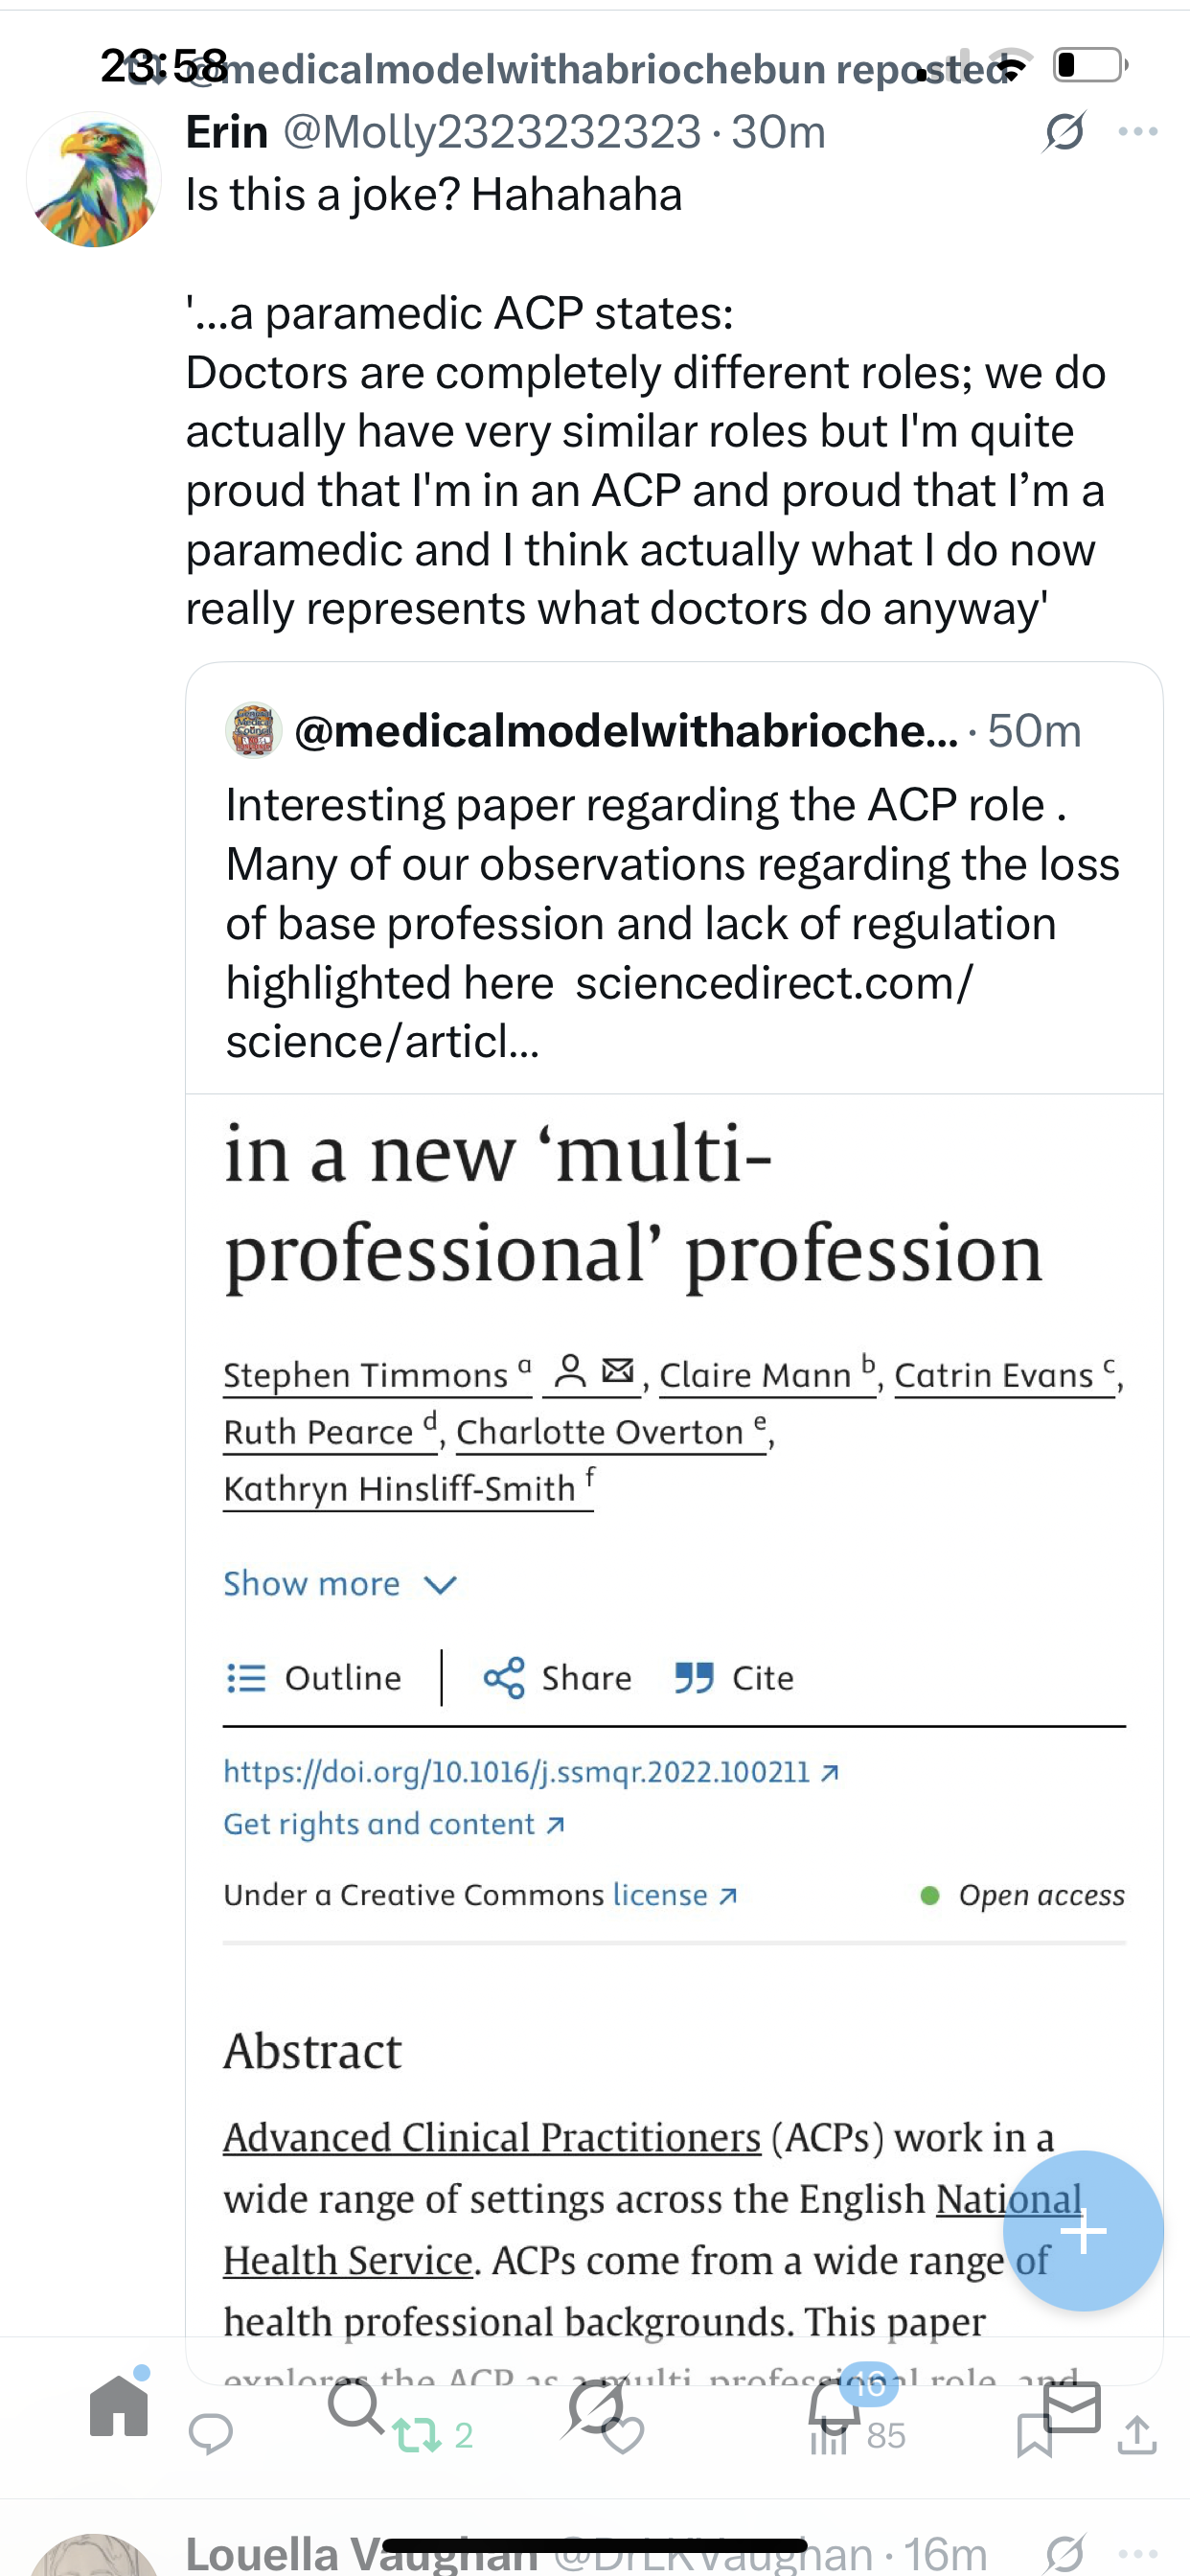Toggle repost on Erin's post

tap(418, 2436)
